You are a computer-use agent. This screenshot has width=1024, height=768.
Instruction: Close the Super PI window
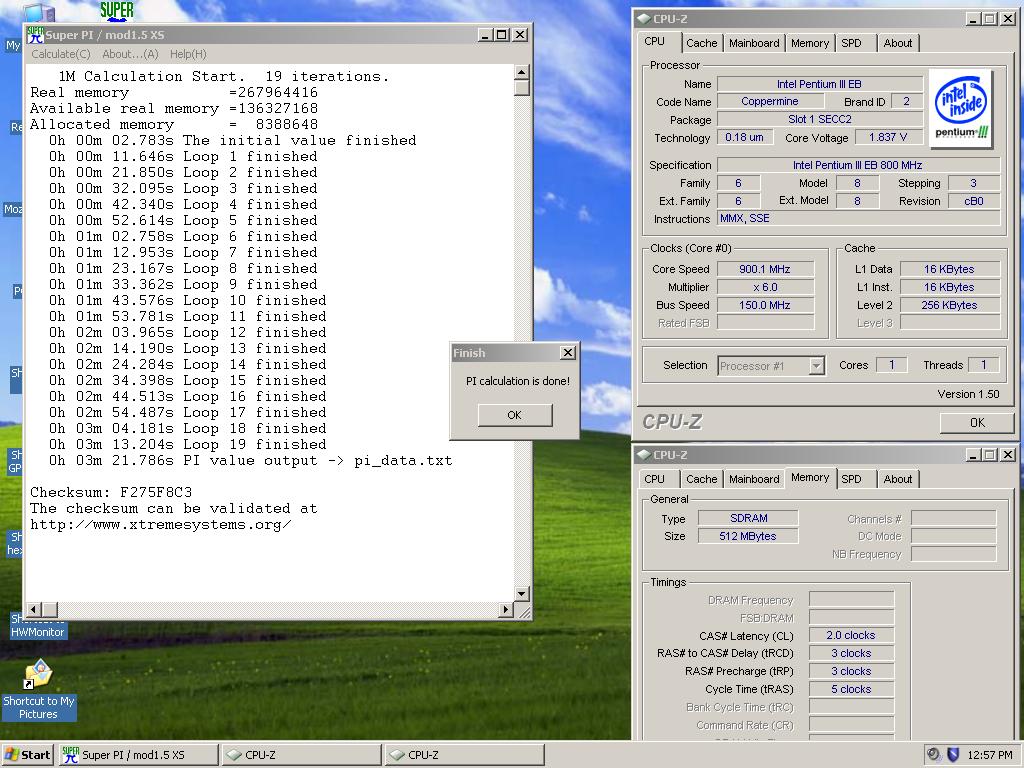[x=520, y=35]
